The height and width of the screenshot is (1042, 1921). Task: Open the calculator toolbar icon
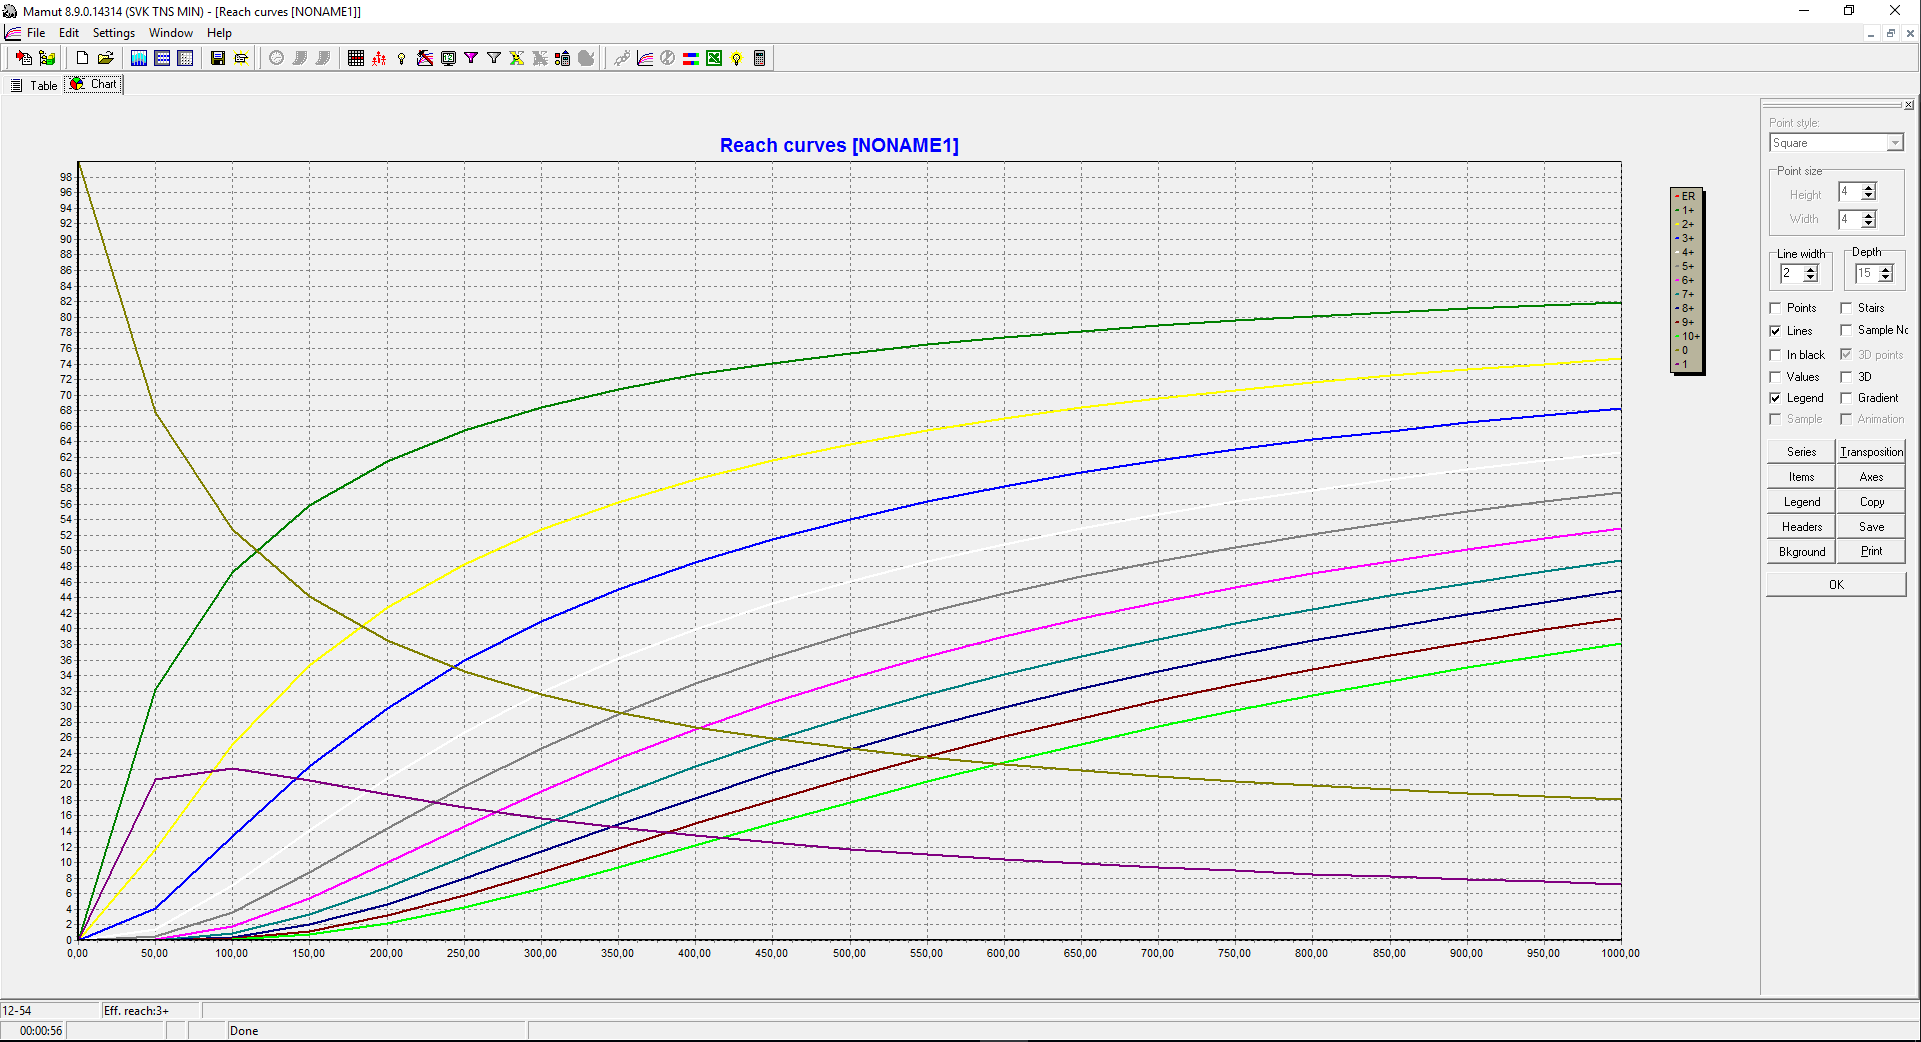[x=760, y=58]
